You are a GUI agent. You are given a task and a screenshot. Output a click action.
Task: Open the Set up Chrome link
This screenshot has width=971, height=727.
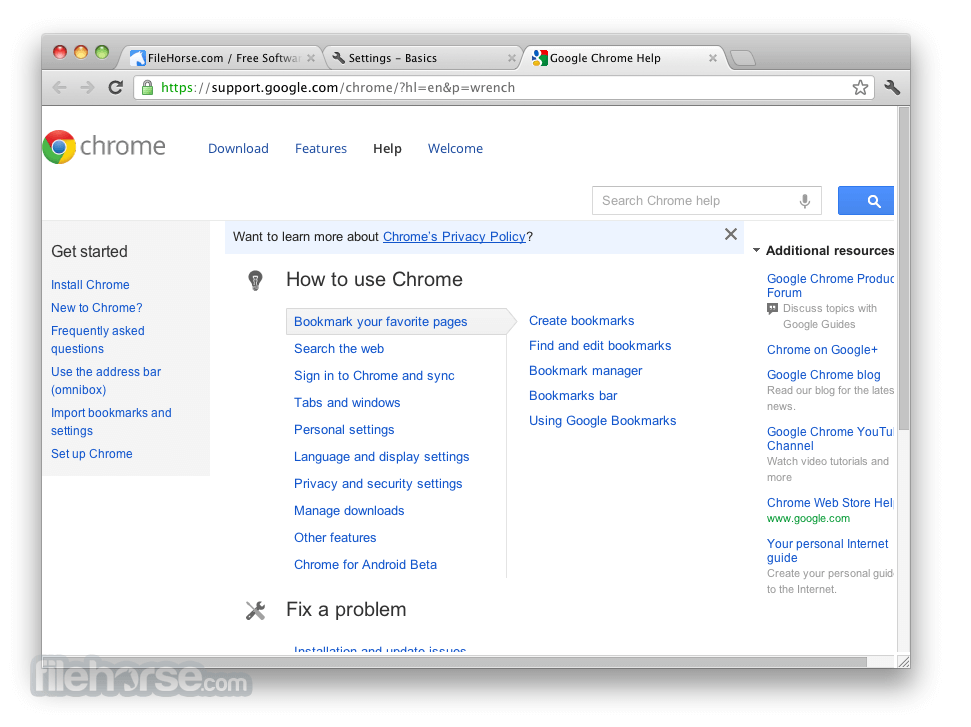tap(92, 454)
